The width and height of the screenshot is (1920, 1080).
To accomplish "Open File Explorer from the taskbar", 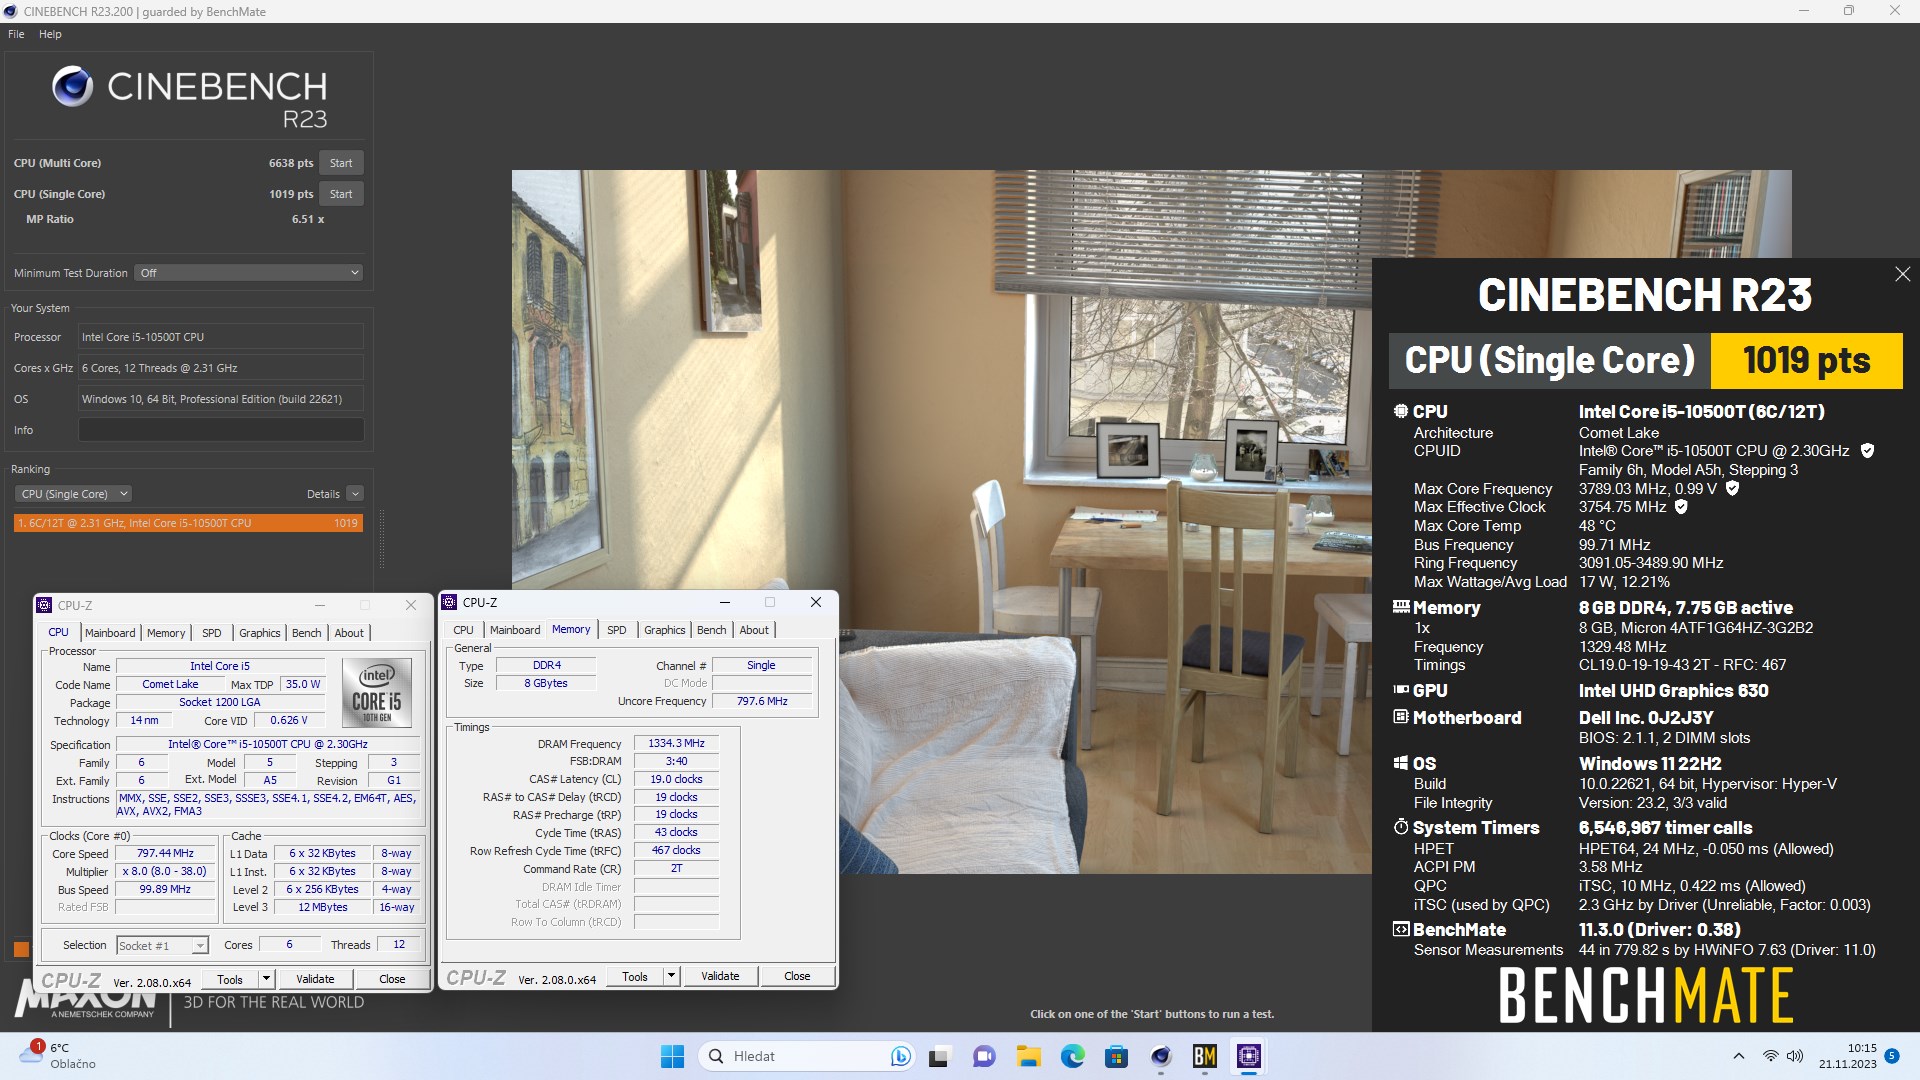I will 1028,1056.
